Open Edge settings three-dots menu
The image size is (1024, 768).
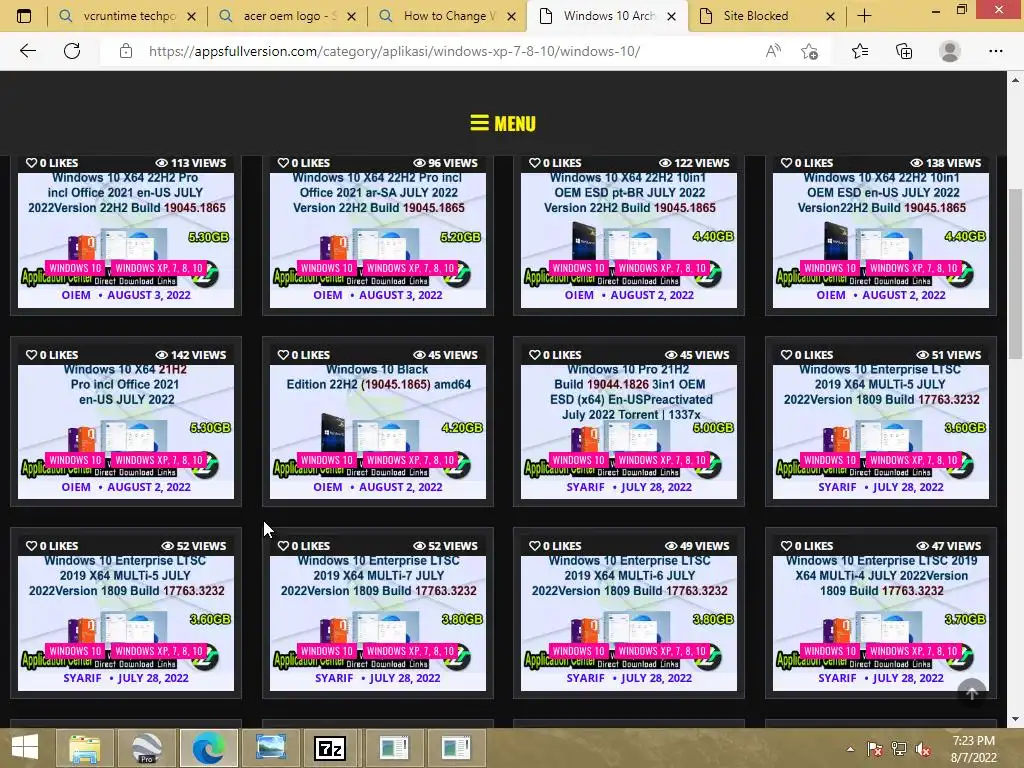(x=995, y=51)
